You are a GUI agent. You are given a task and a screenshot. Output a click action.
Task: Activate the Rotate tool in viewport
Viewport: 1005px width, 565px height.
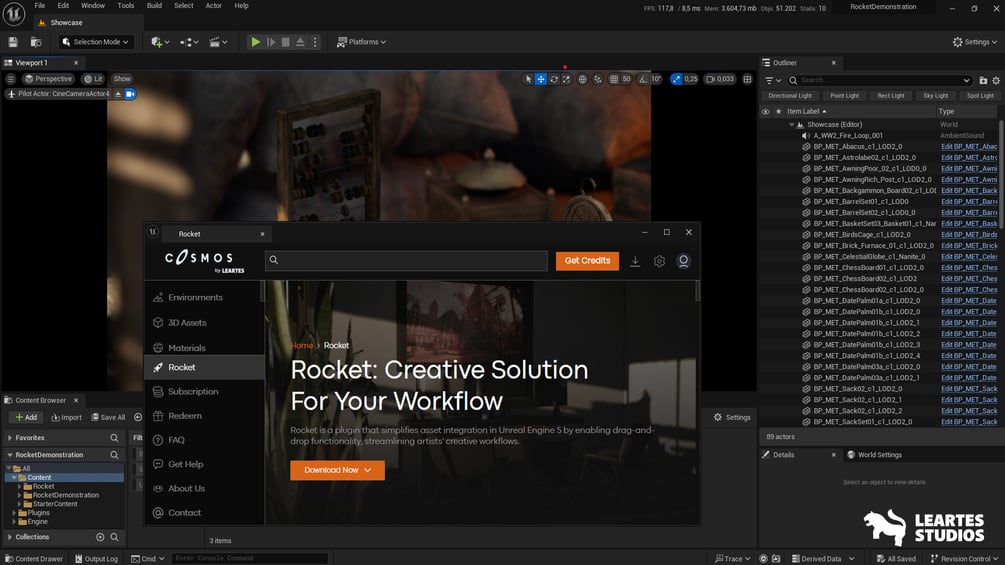point(554,79)
